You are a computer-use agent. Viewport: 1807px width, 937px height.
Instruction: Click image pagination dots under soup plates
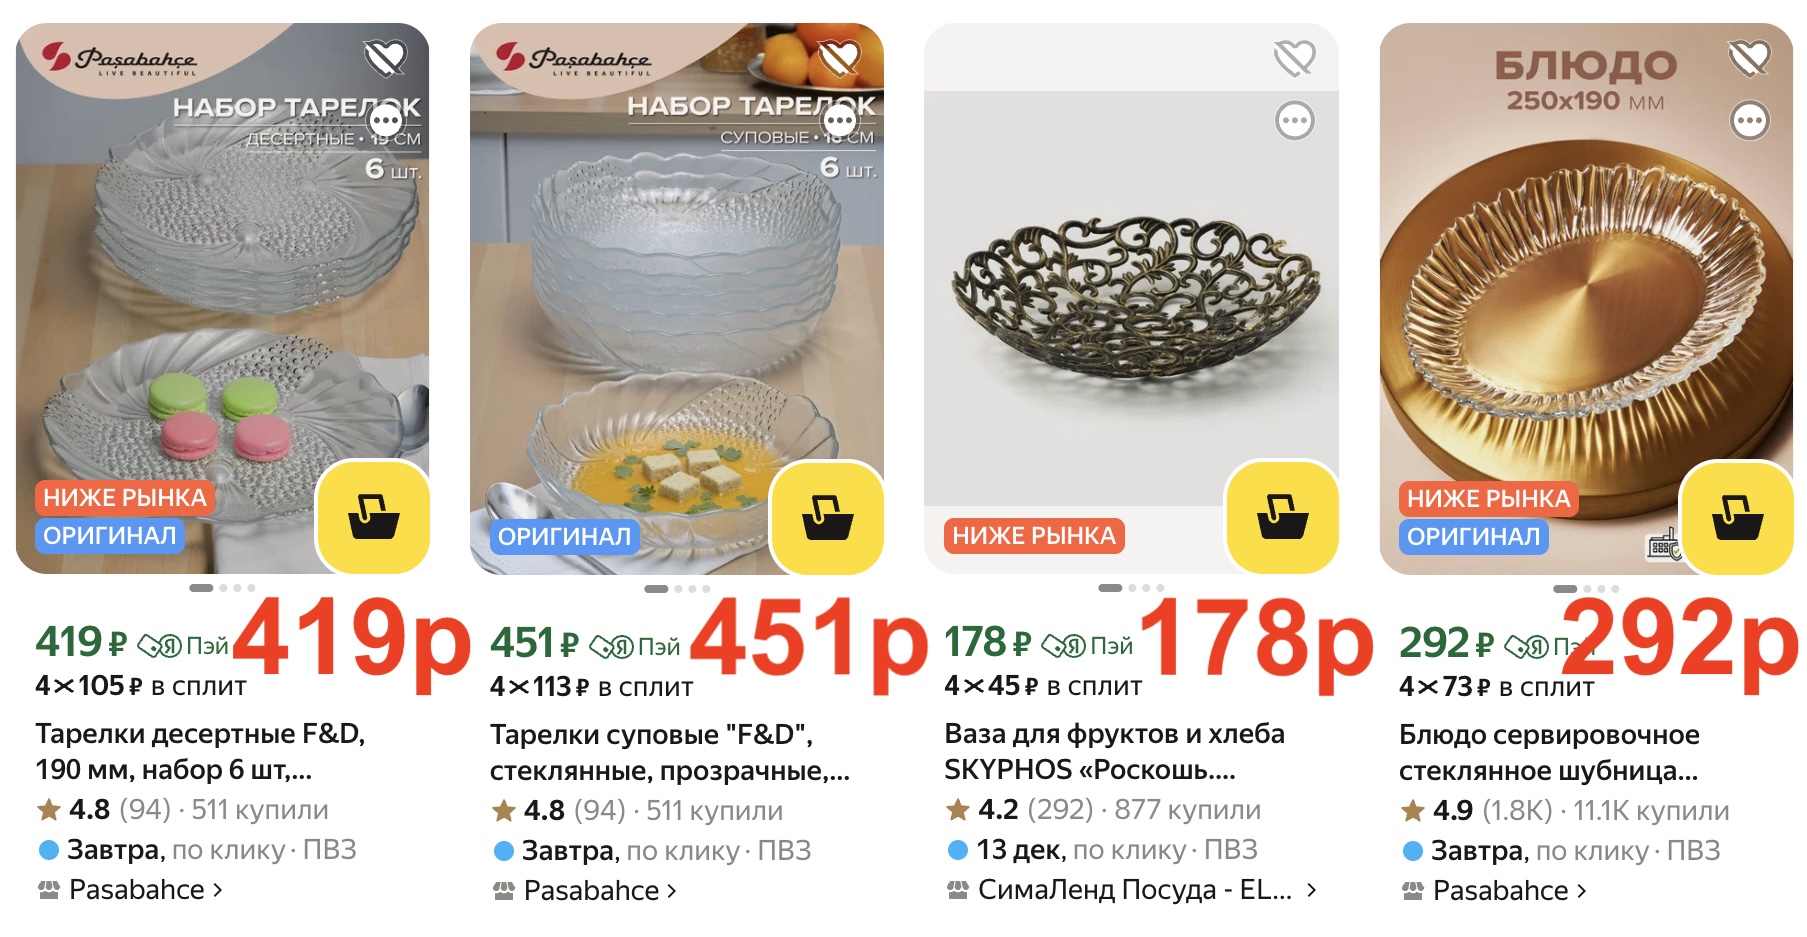(x=677, y=589)
